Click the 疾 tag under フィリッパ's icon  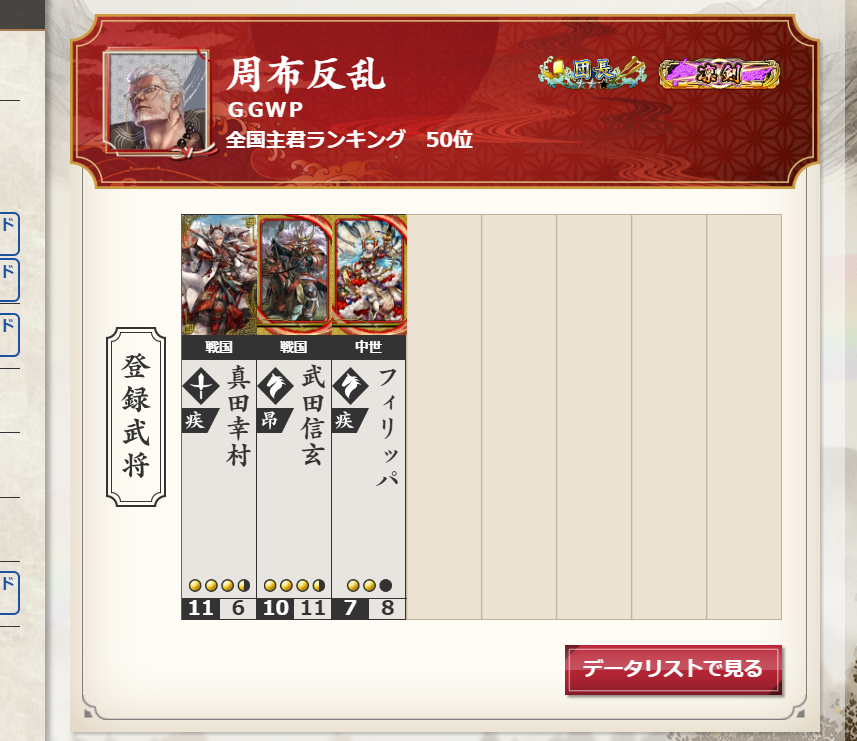(x=348, y=421)
